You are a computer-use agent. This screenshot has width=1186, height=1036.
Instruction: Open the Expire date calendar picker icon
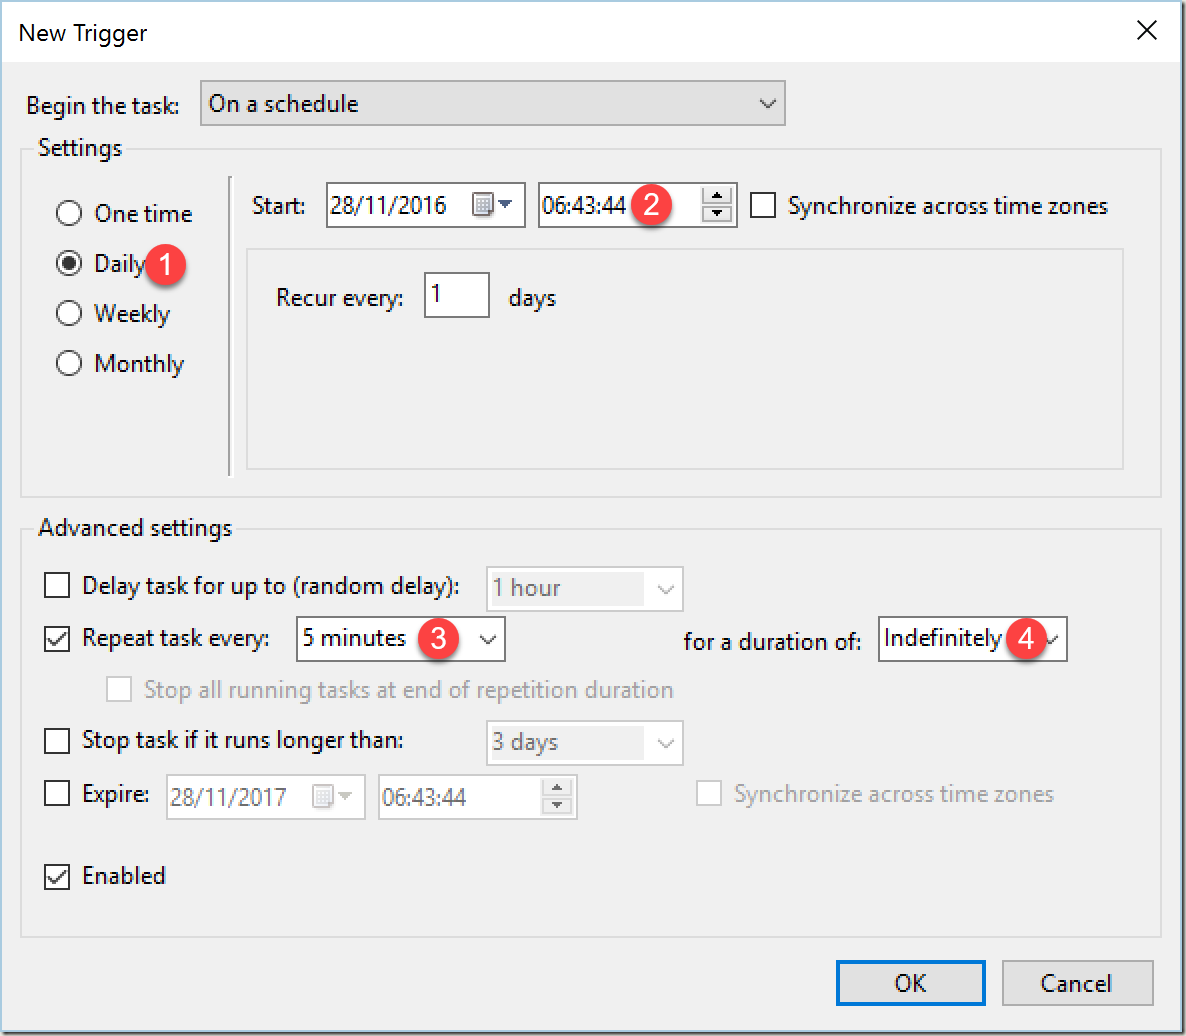pyautogui.click(x=332, y=796)
